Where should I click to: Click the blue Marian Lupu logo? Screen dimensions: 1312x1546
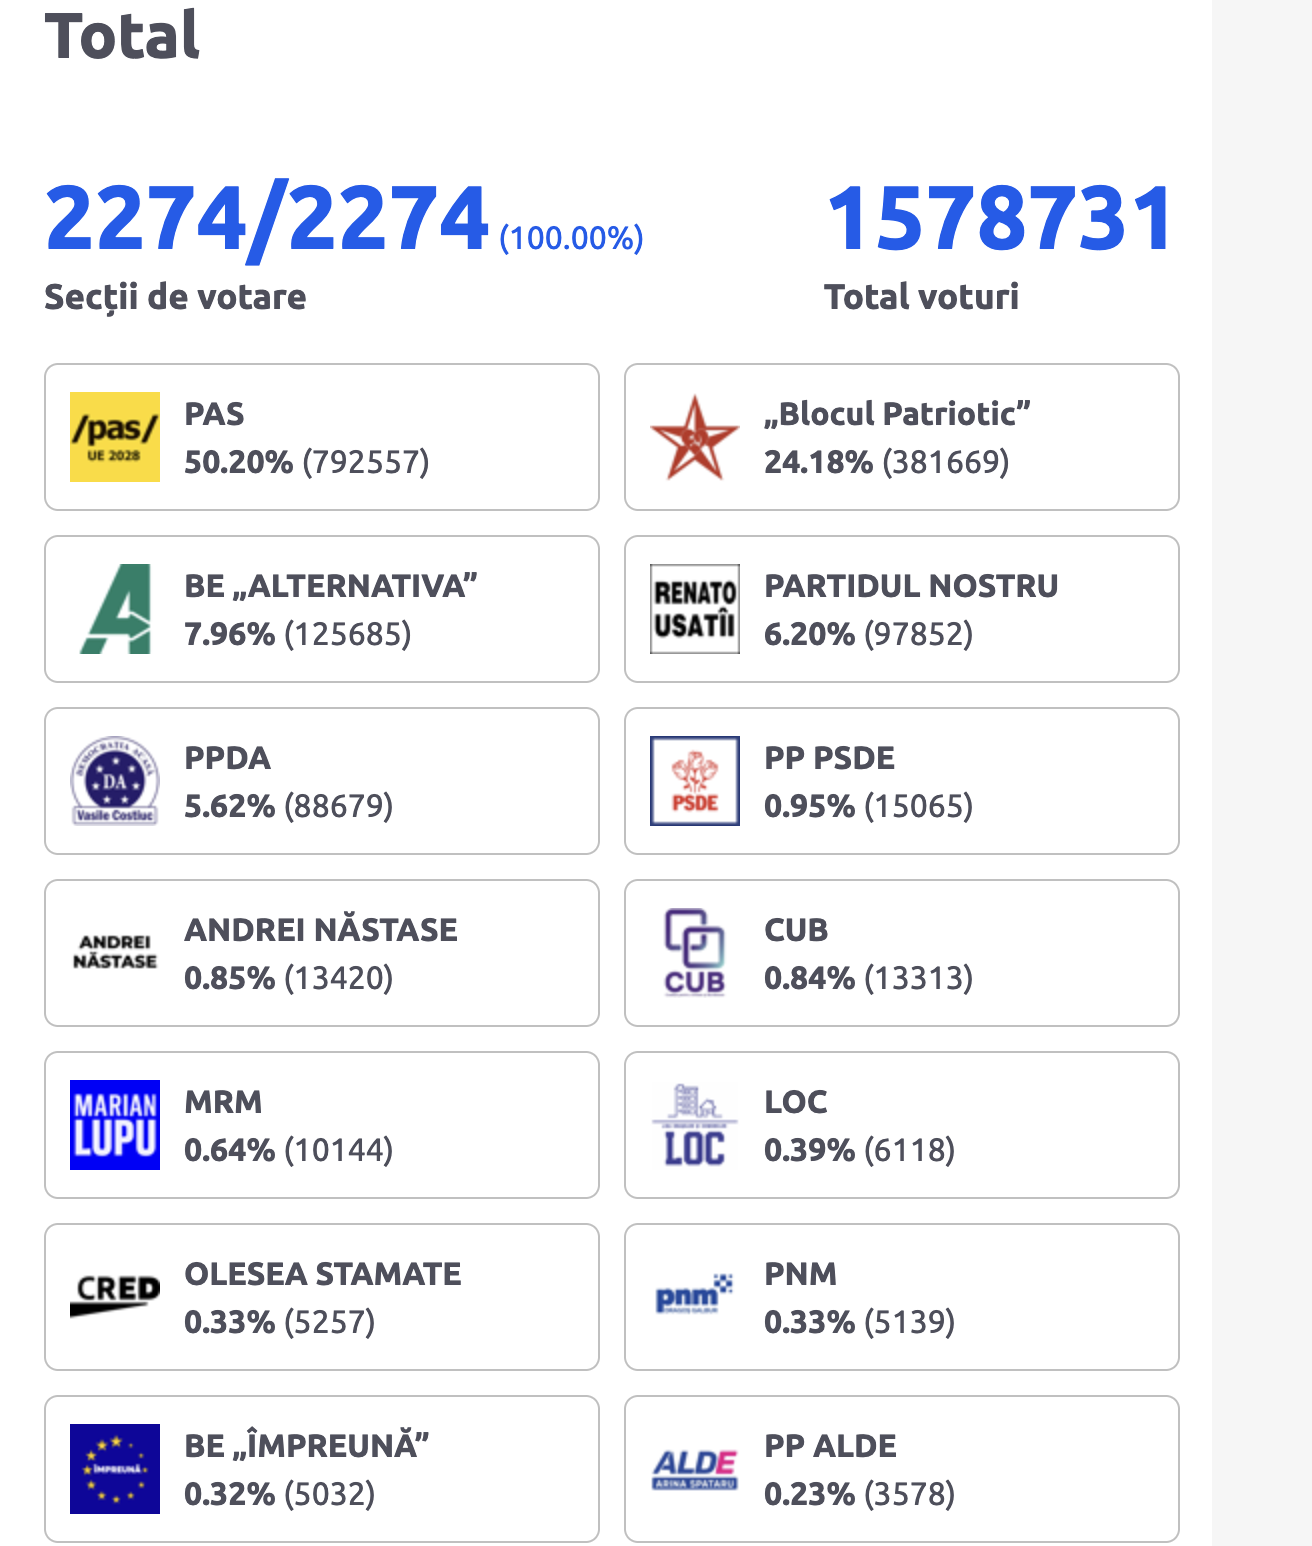(x=115, y=1125)
